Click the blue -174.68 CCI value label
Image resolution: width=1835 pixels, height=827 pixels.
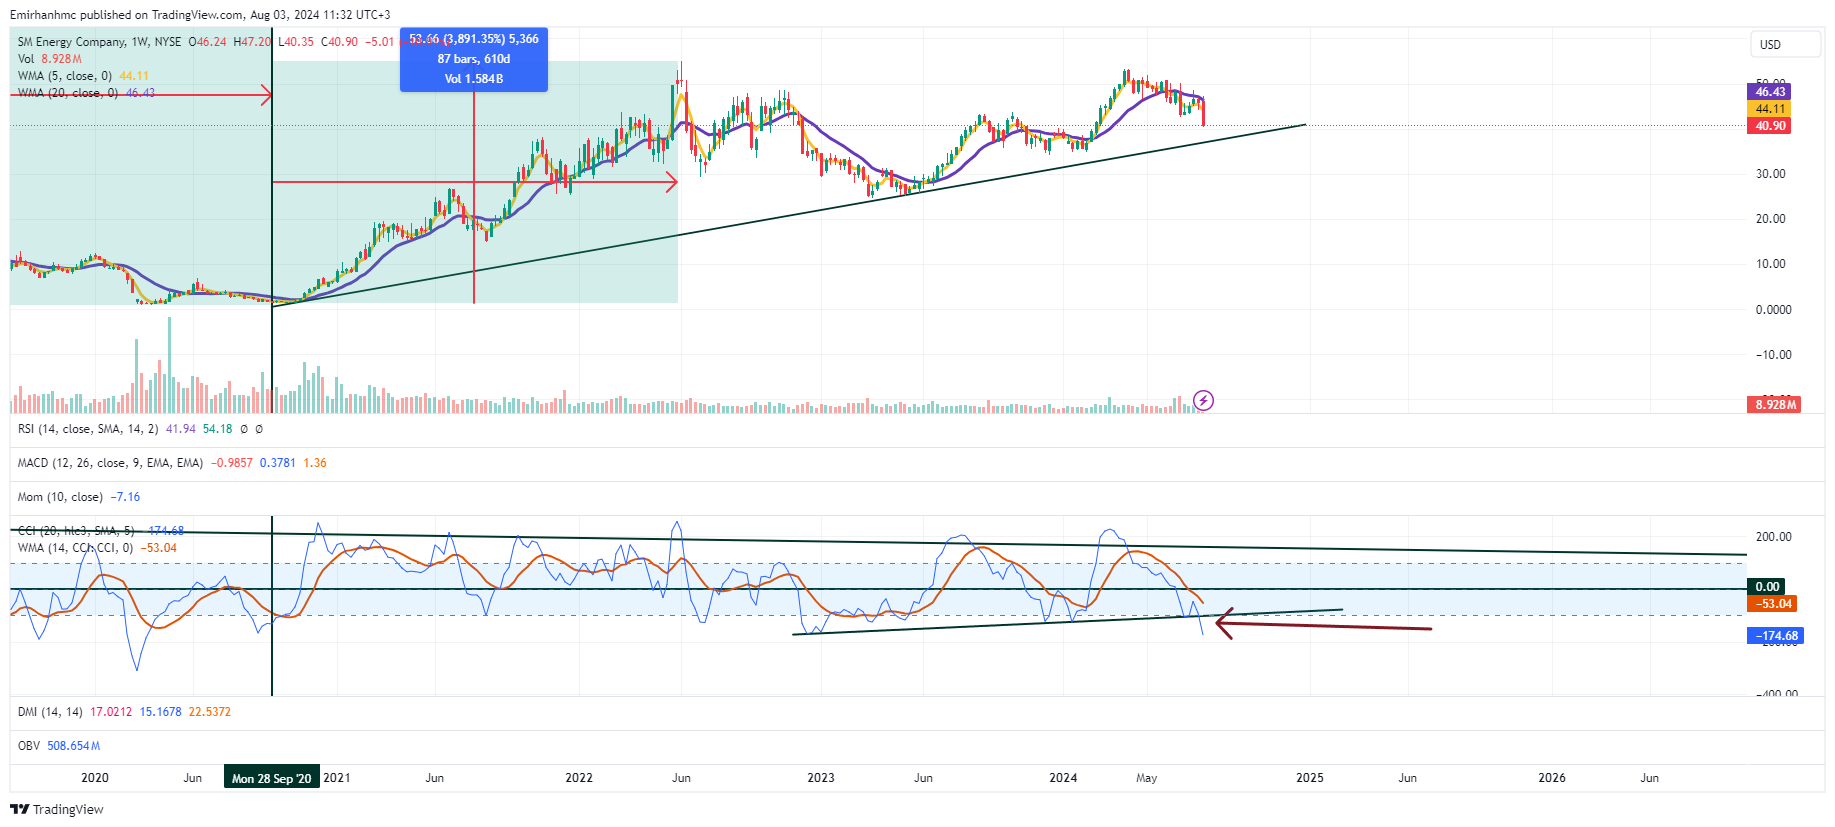pos(1775,636)
